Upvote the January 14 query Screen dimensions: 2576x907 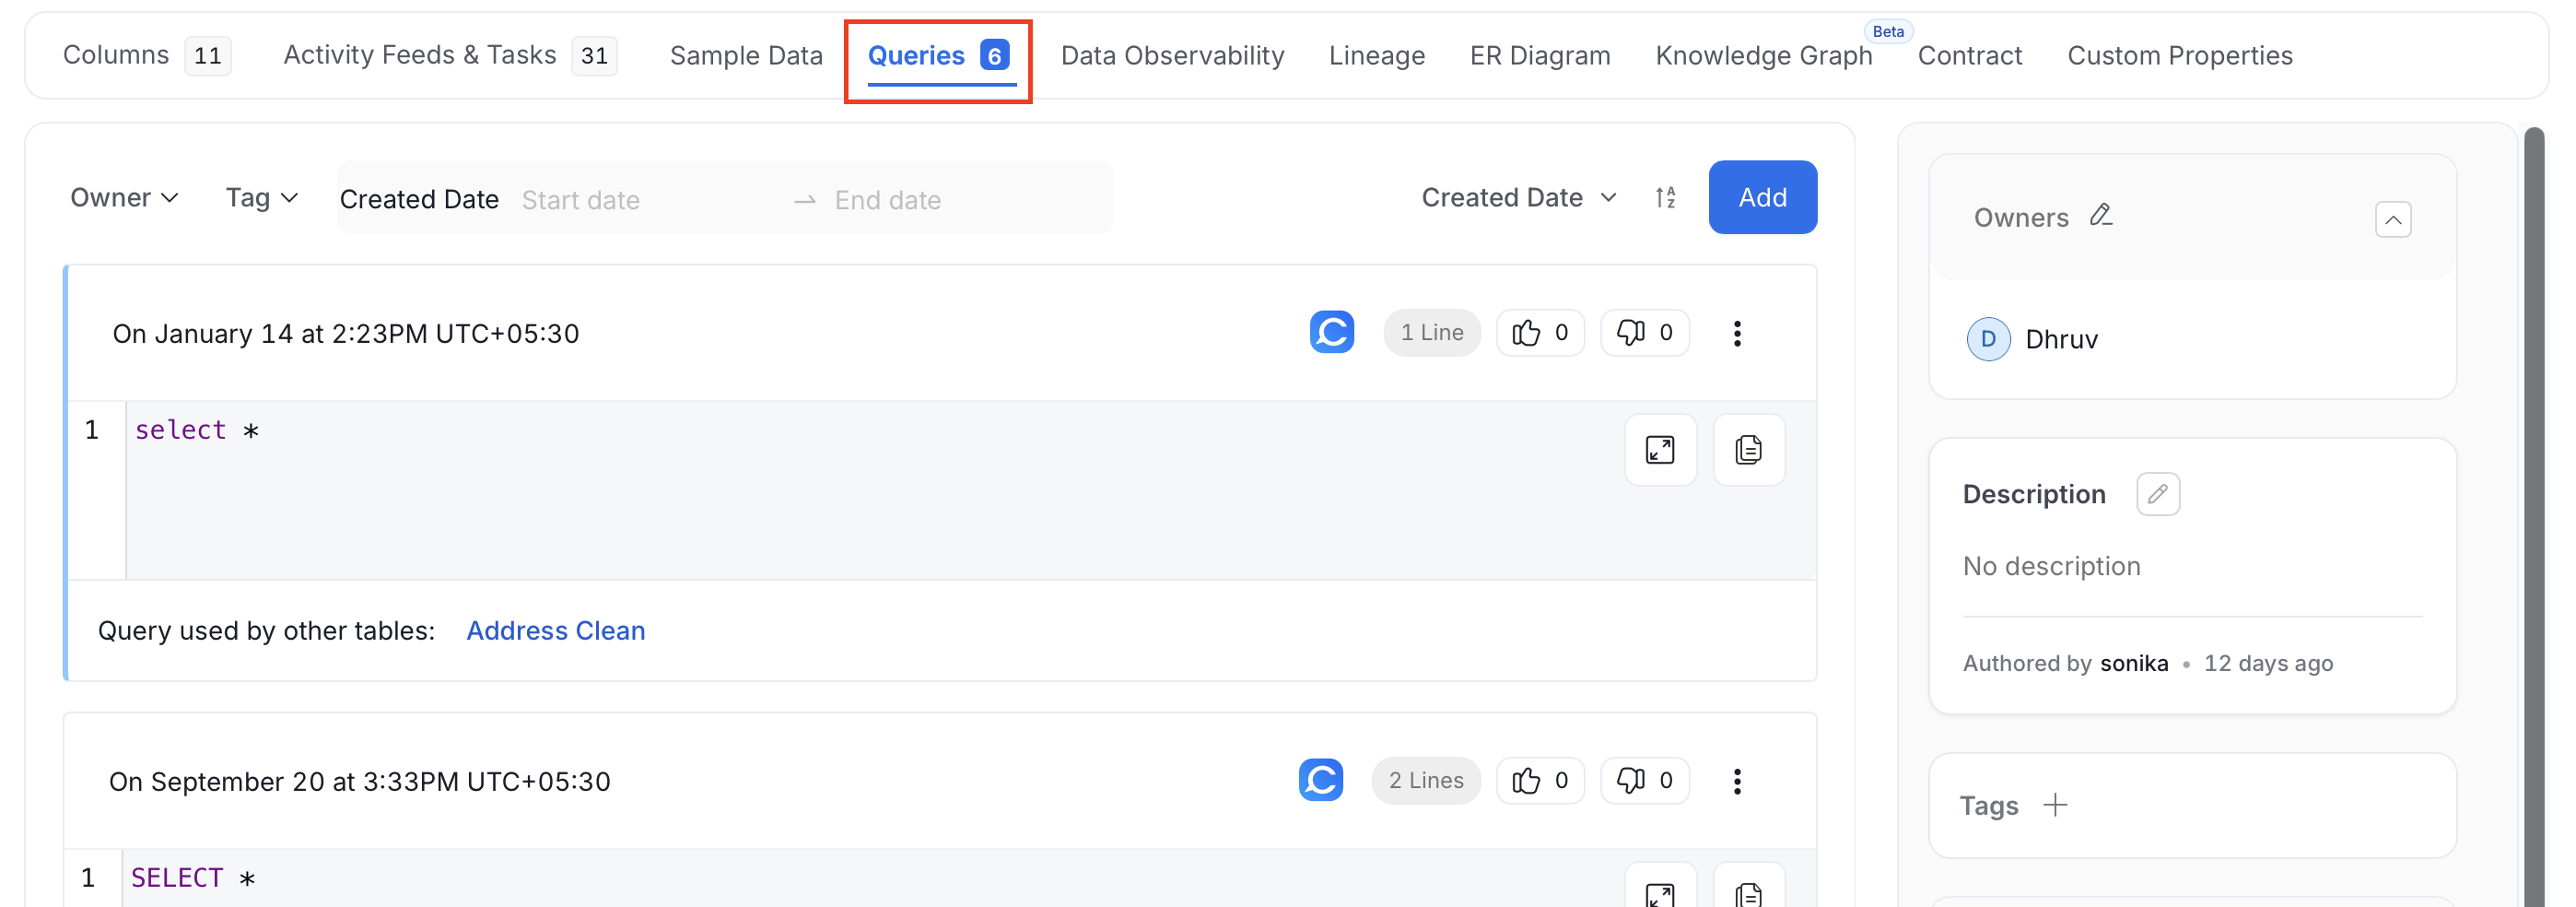[x=1540, y=332]
